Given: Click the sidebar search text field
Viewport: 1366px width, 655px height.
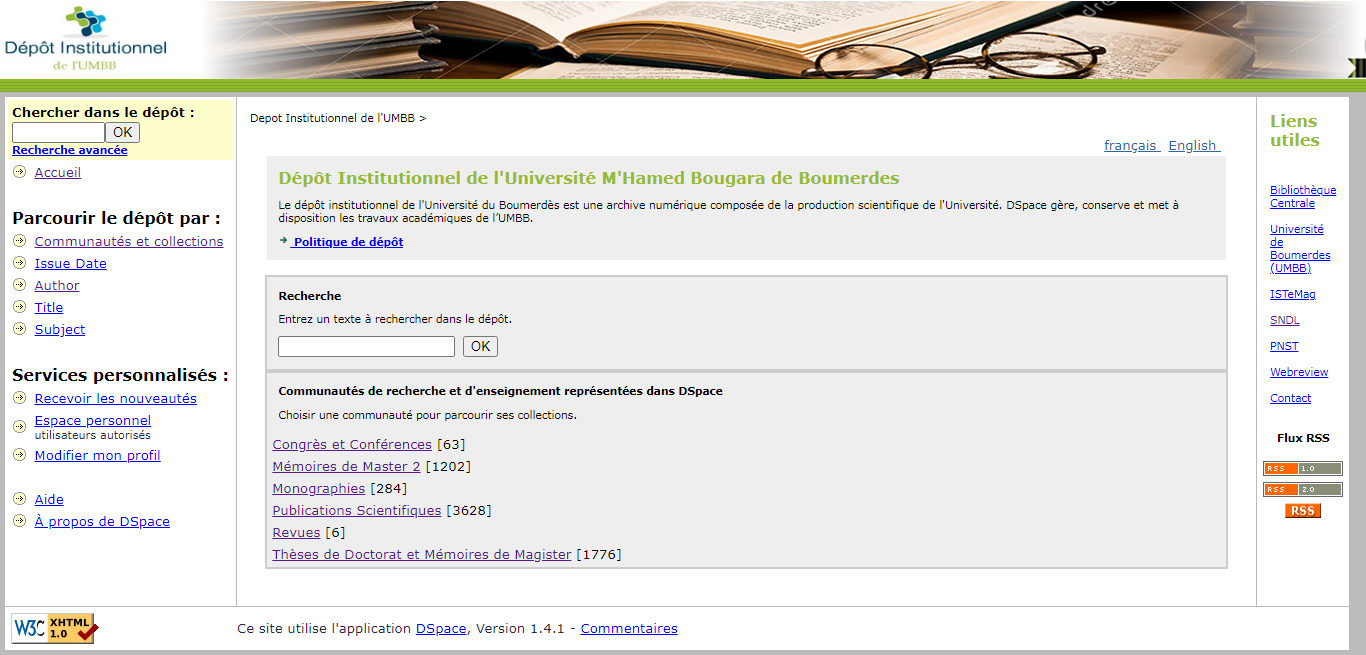Looking at the screenshot, I should (58, 132).
